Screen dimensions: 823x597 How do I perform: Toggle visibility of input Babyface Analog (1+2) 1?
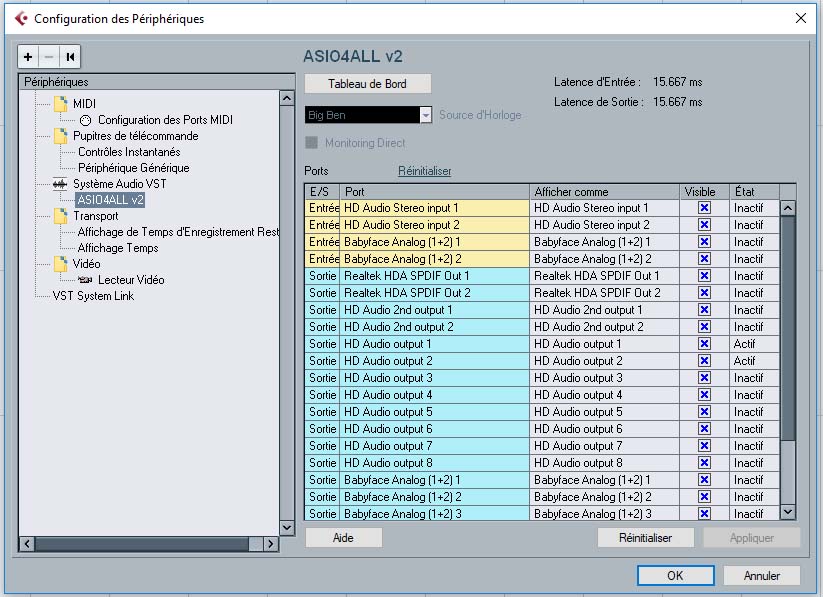704,242
